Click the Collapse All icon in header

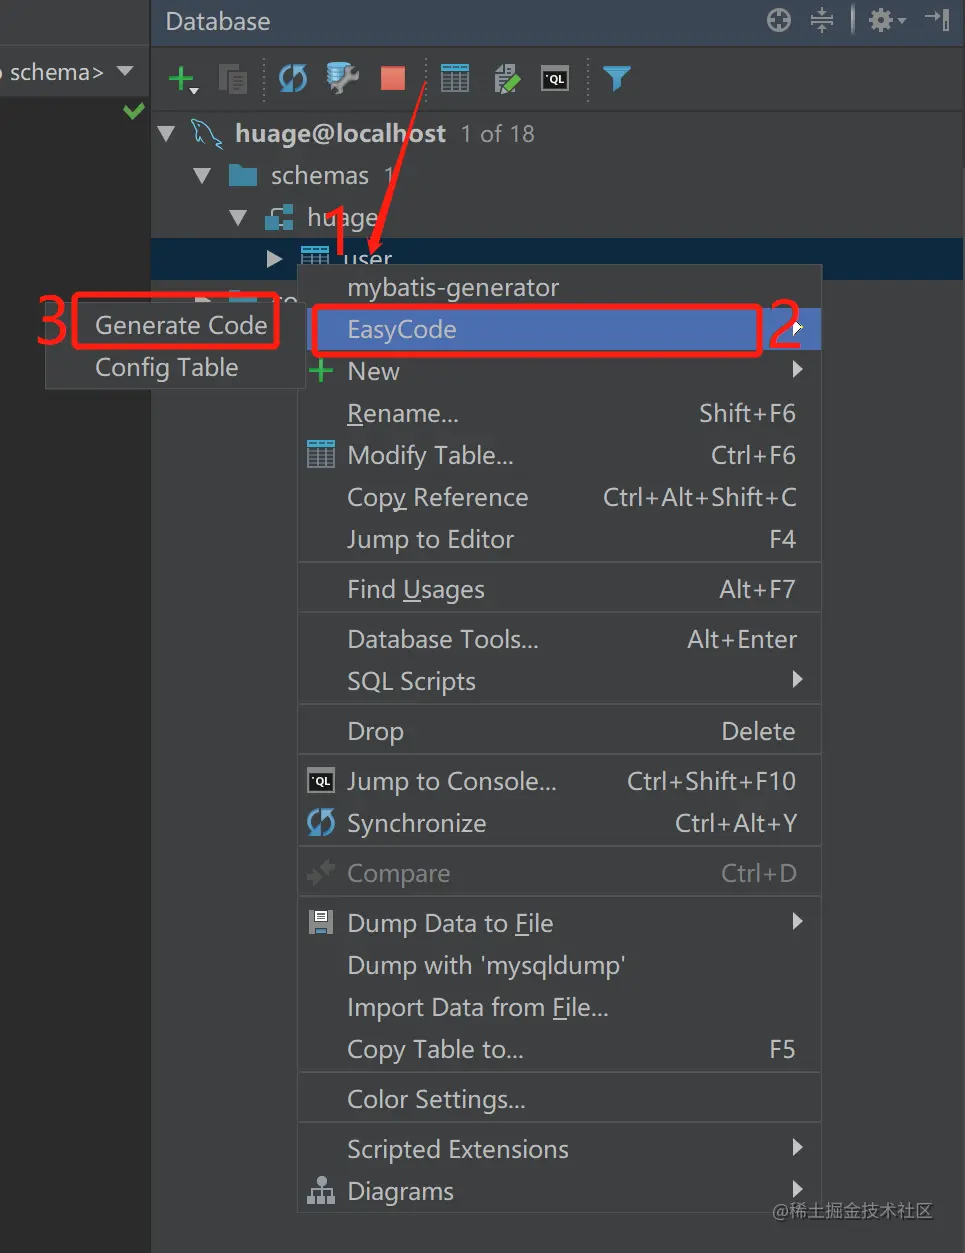(x=822, y=20)
